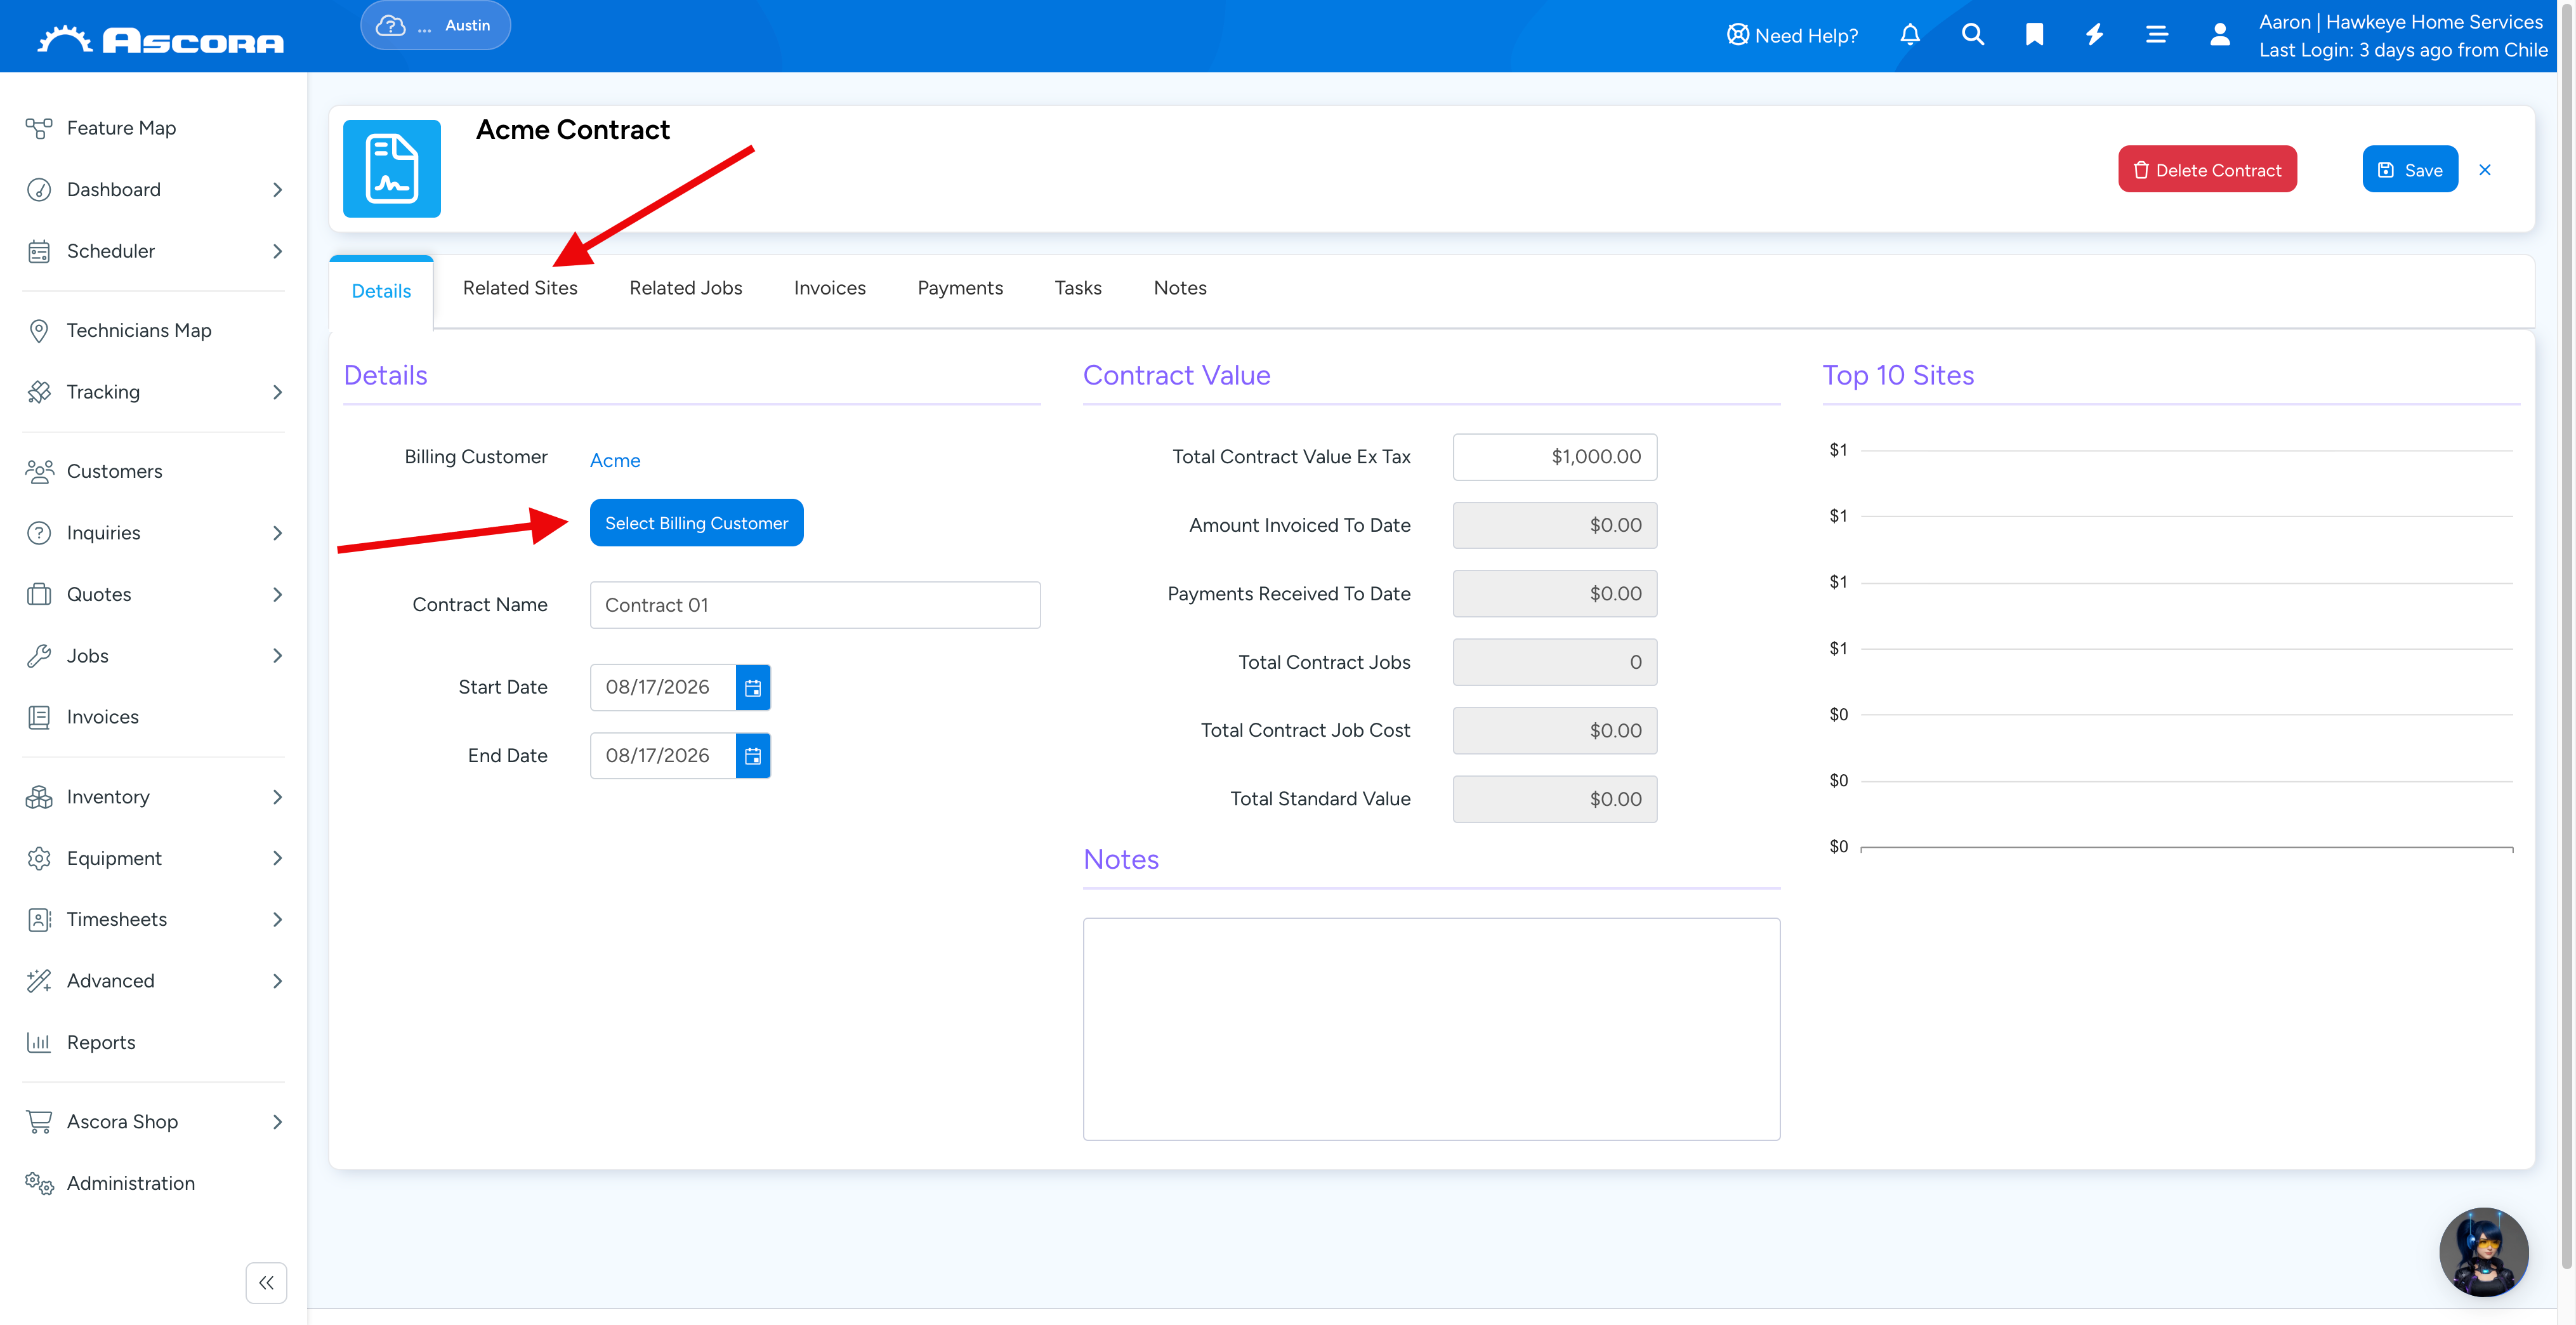This screenshot has height=1325, width=2576.
Task: Open the Start Date calendar picker
Action: [753, 687]
